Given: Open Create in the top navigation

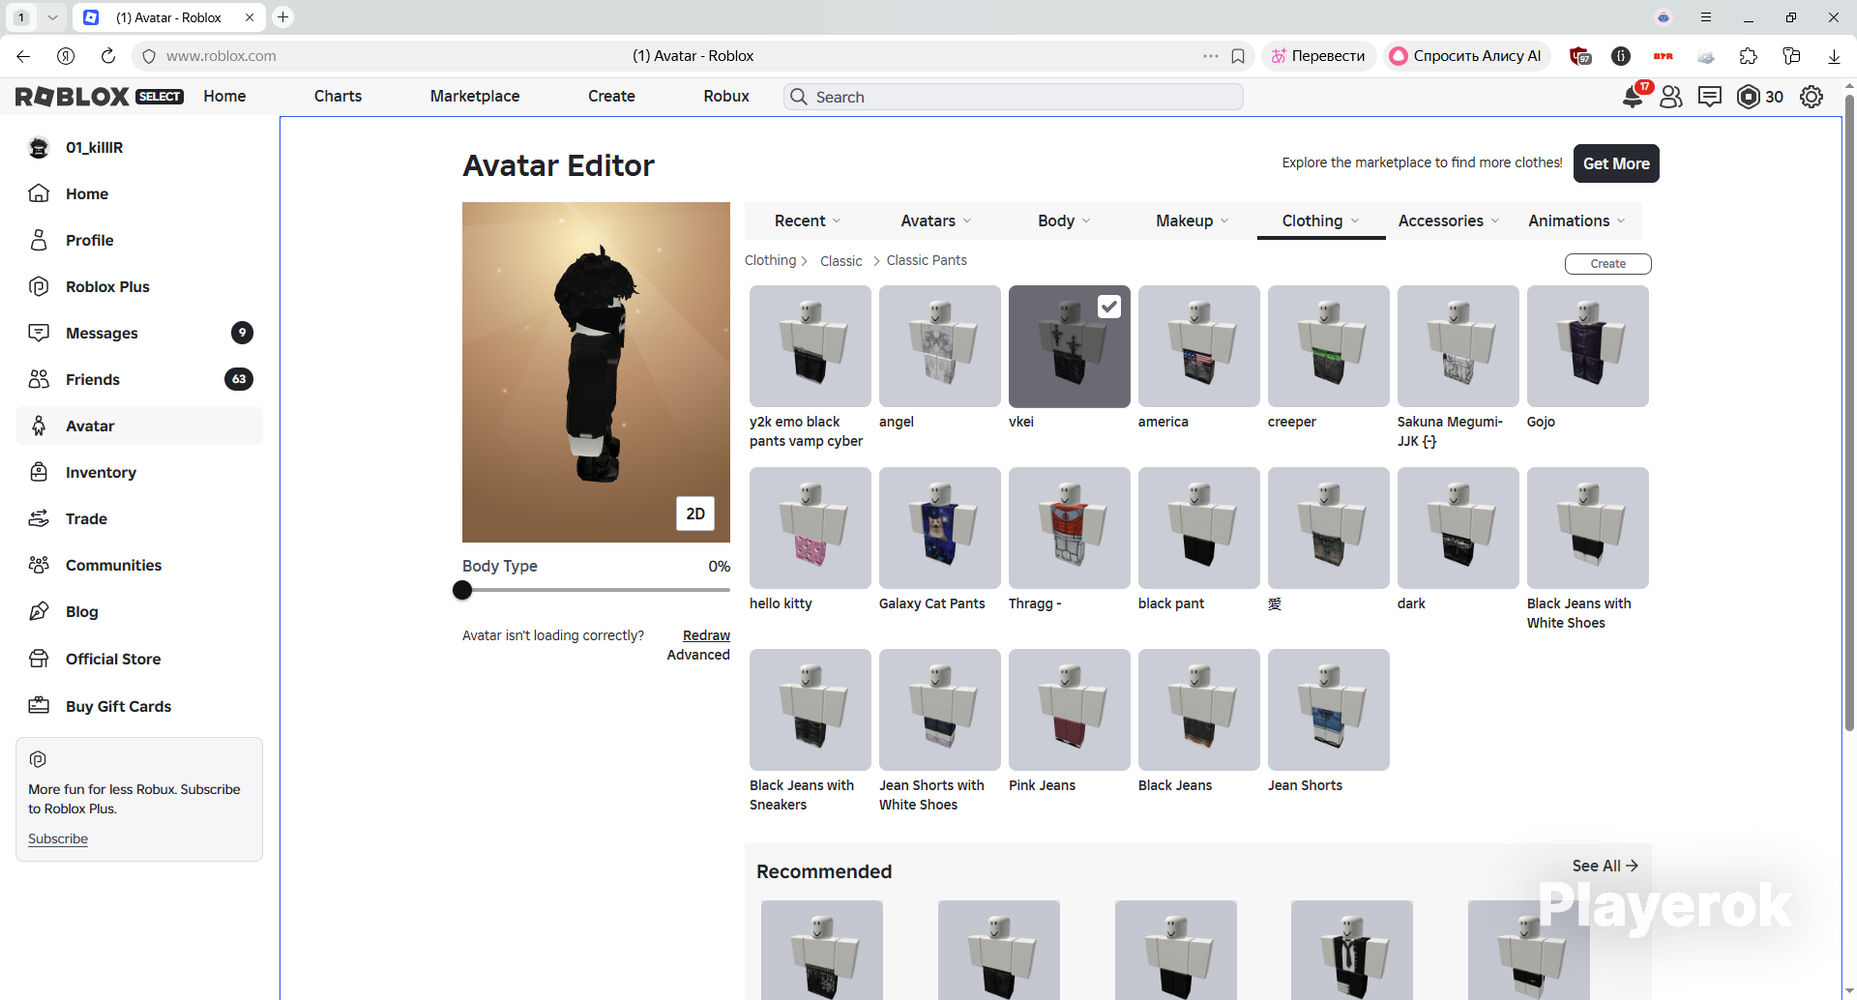Looking at the screenshot, I should (x=611, y=96).
